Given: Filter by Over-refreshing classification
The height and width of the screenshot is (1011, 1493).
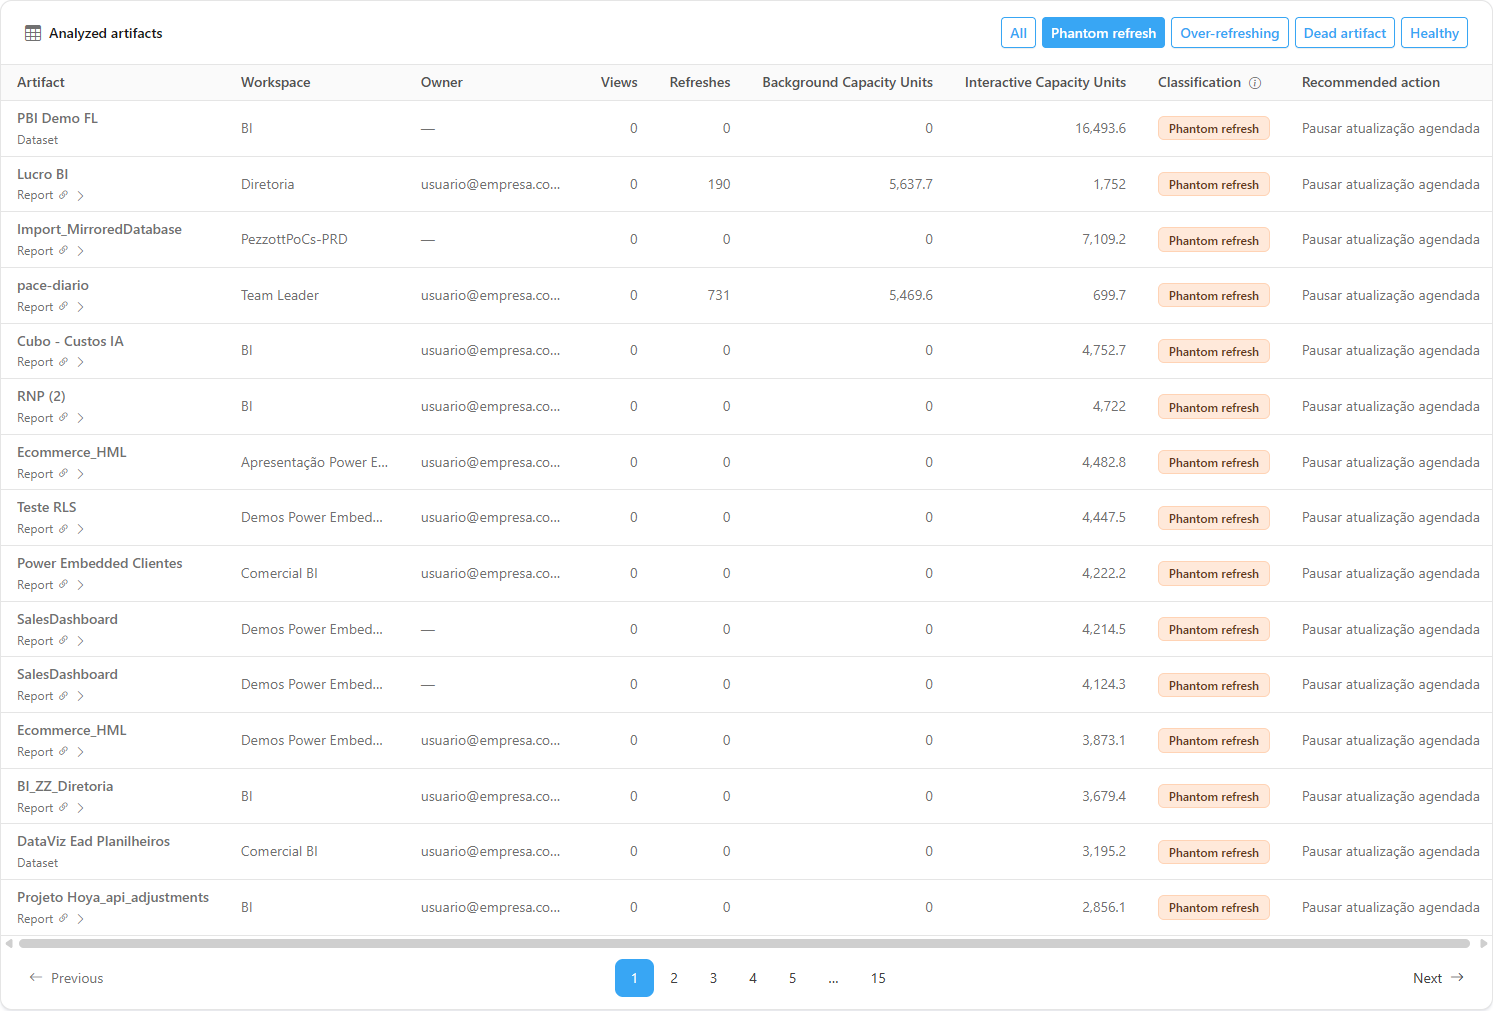Looking at the screenshot, I should click(1230, 33).
